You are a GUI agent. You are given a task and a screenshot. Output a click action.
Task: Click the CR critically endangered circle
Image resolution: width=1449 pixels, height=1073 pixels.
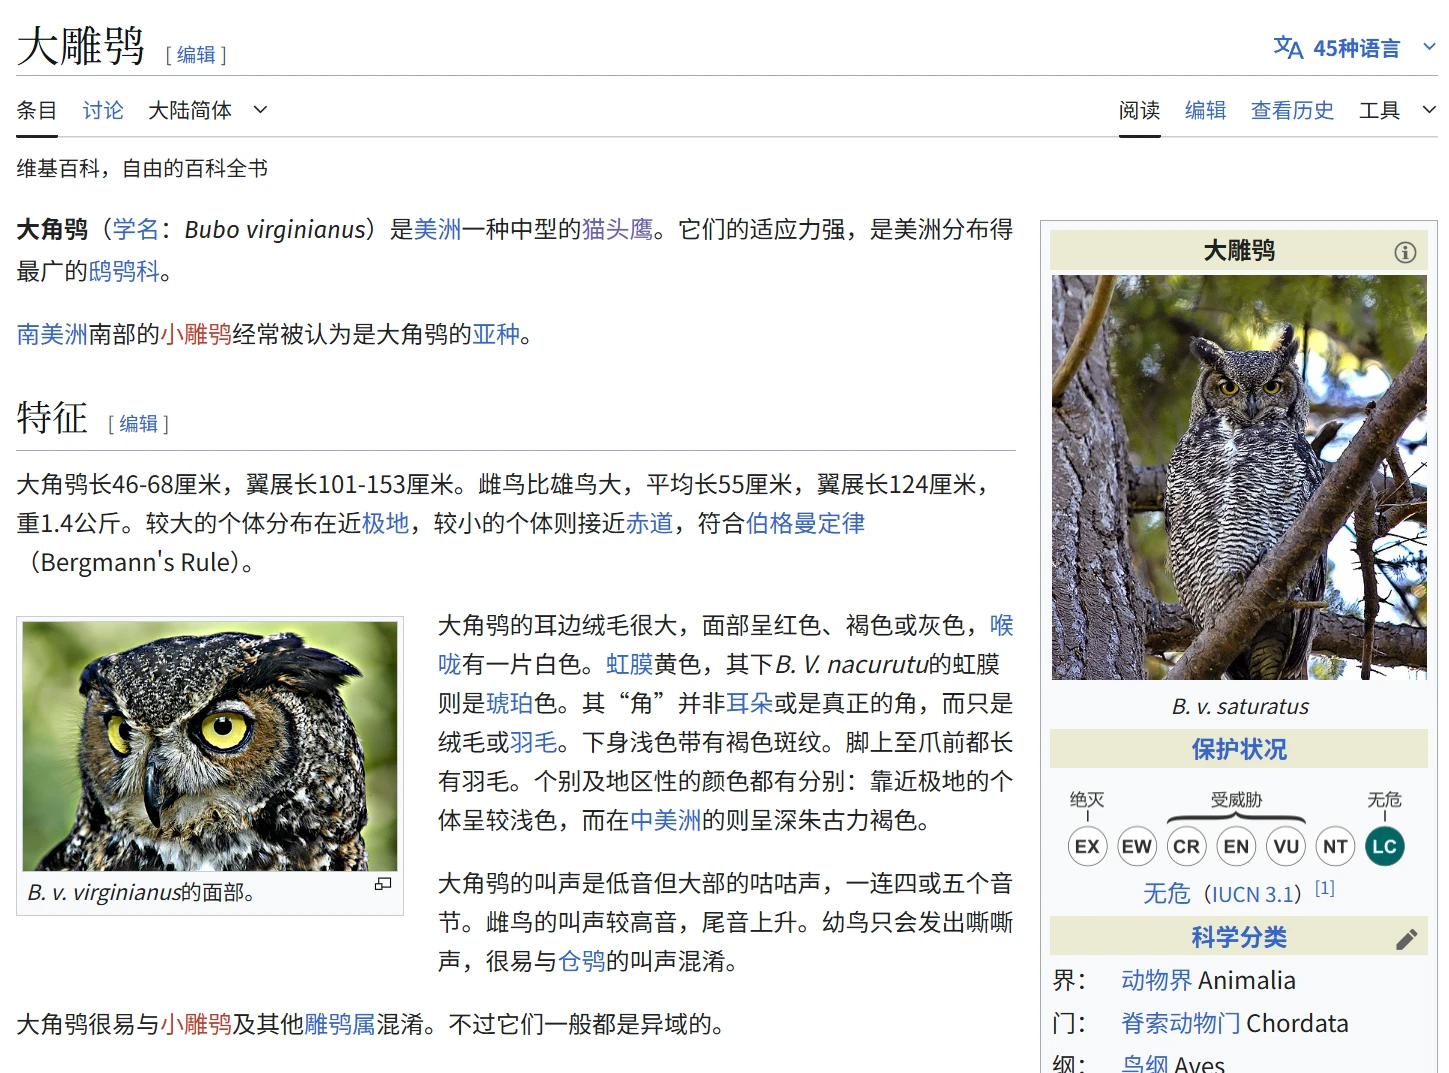pyautogui.click(x=1186, y=847)
